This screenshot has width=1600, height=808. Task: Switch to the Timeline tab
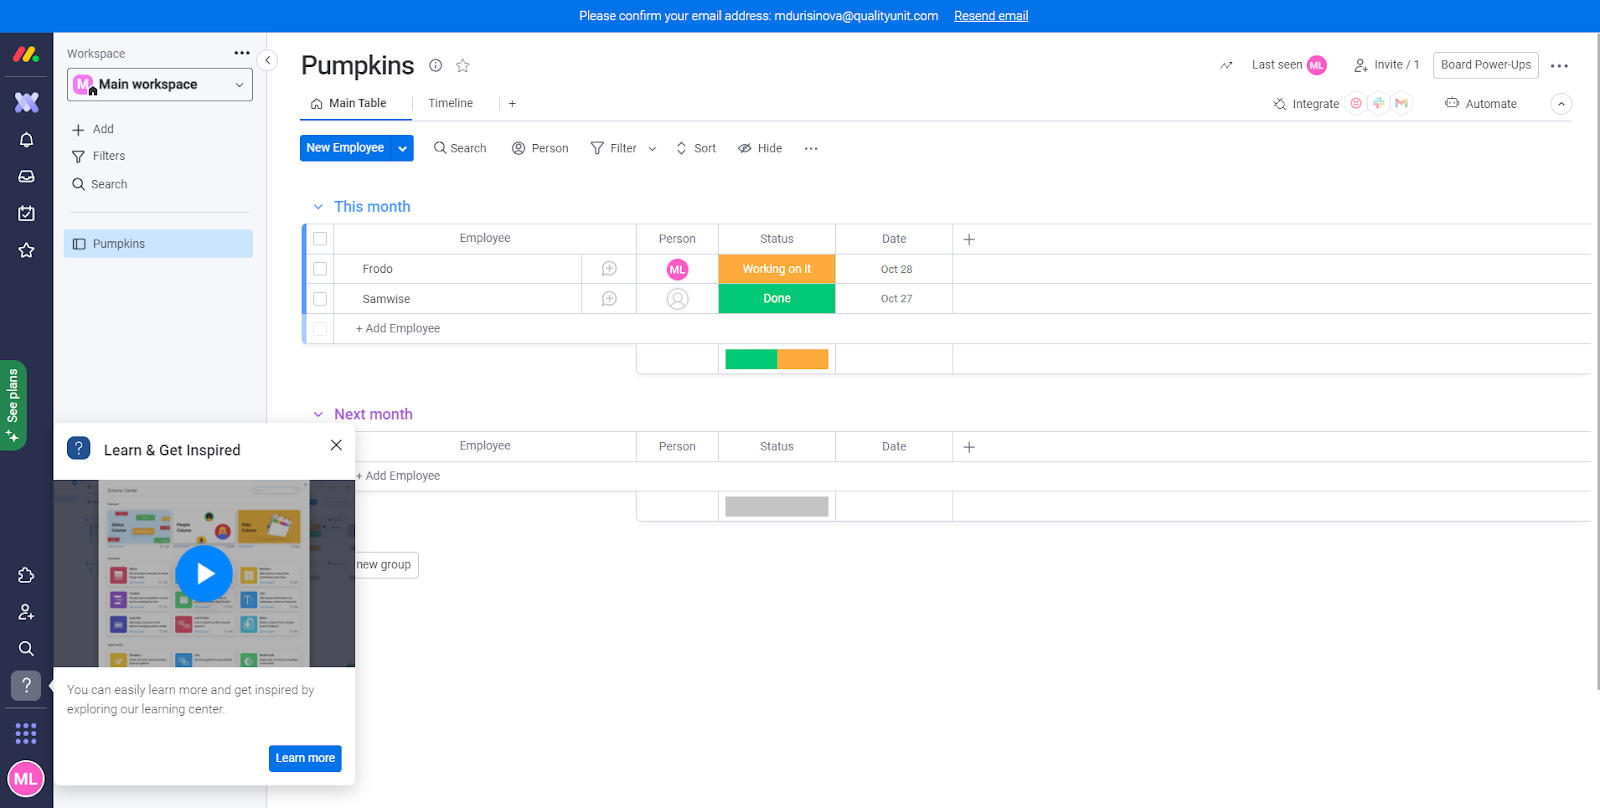coord(450,103)
